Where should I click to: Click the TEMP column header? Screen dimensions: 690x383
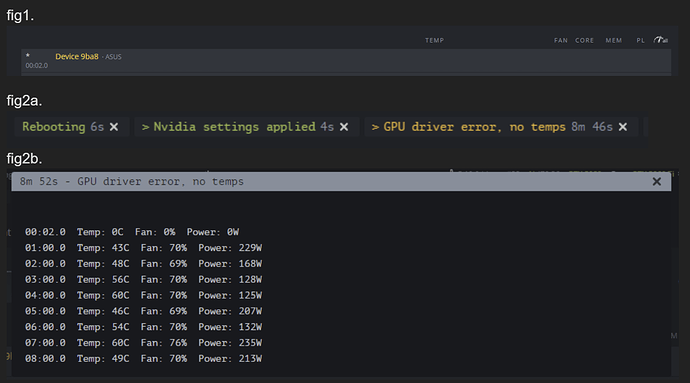pos(434,41)
